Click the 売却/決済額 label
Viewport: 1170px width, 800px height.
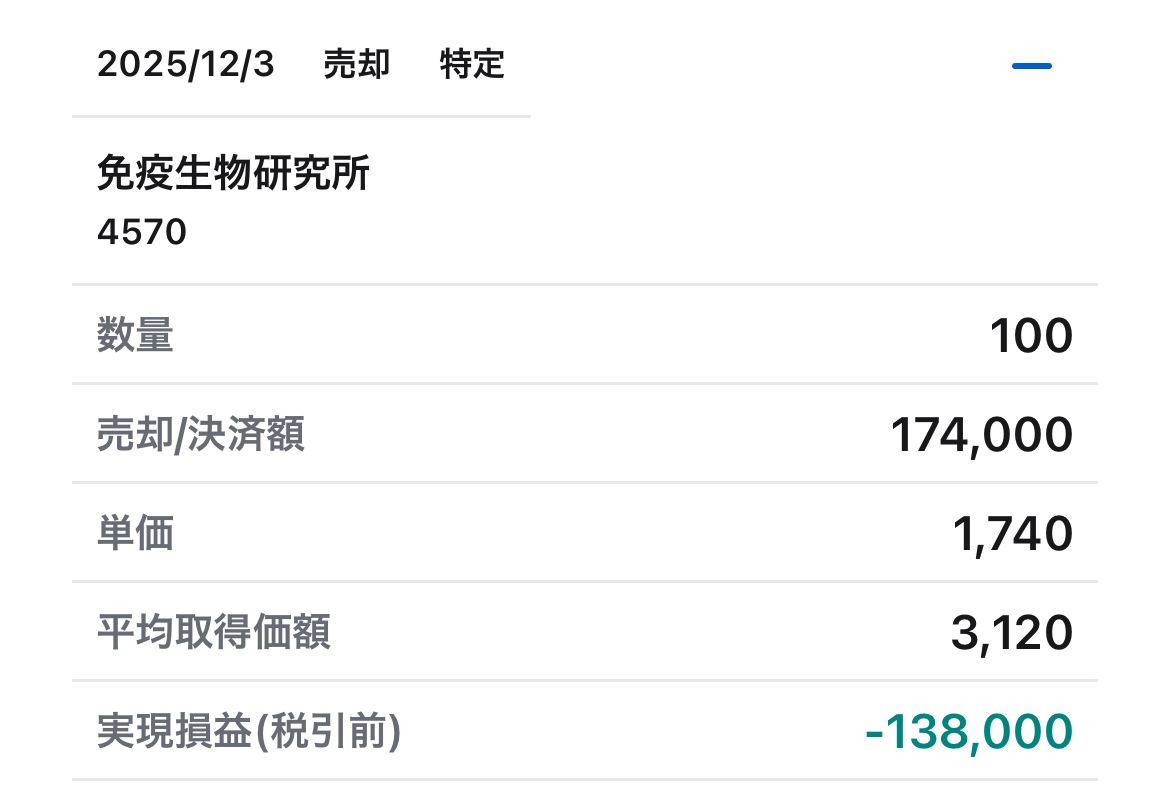[200, 434]
